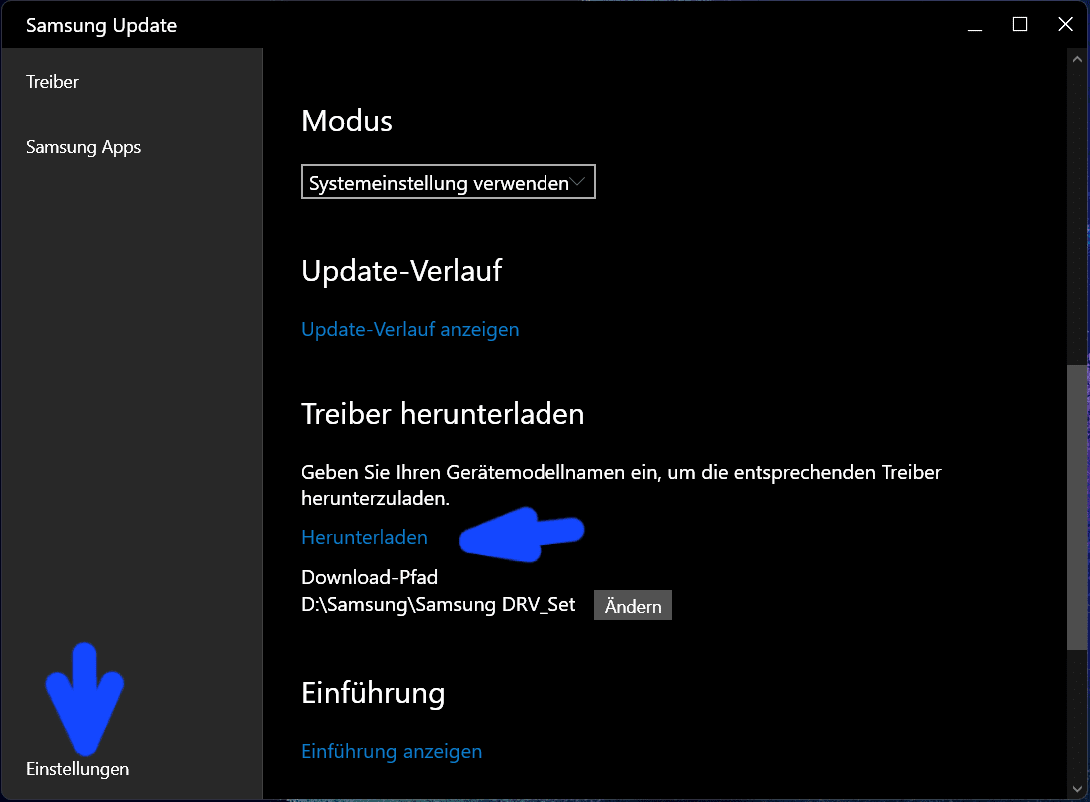Click the Einführung section heading
Screen dimensions: 1090x802
pyautogui.click(x=373, y=692)
